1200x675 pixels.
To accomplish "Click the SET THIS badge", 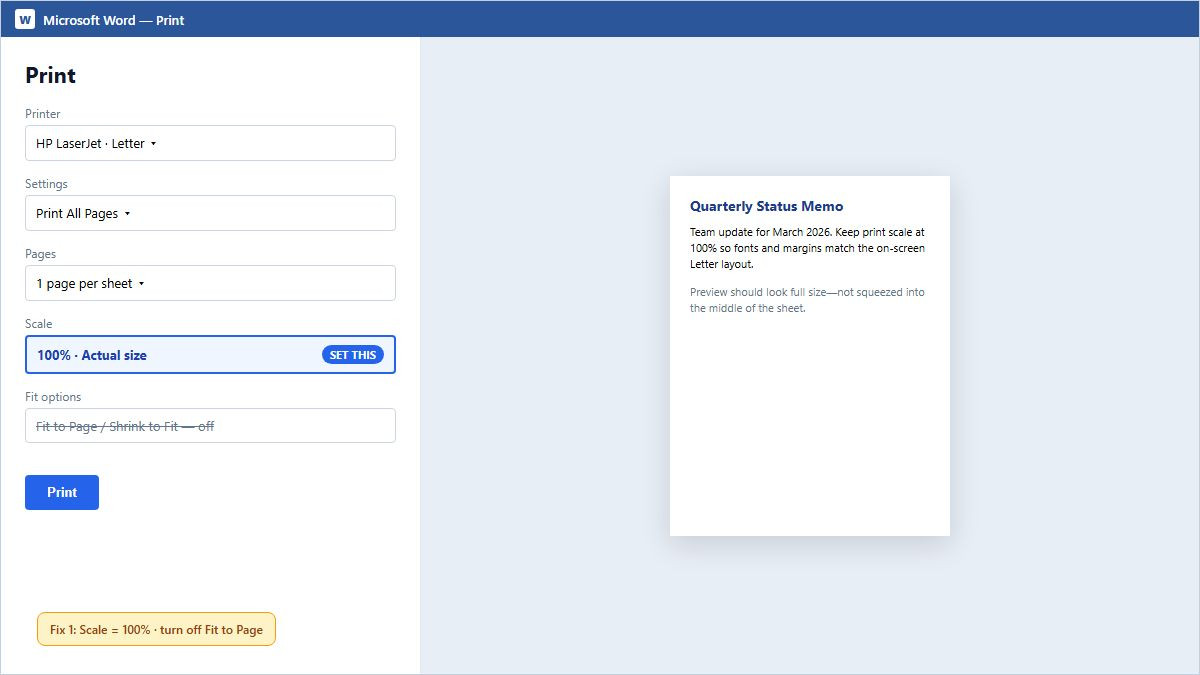I will tap(353, 355).
